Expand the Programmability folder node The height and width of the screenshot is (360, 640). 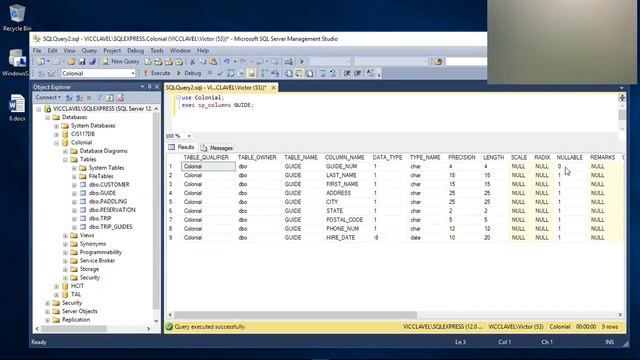[65, 253]
